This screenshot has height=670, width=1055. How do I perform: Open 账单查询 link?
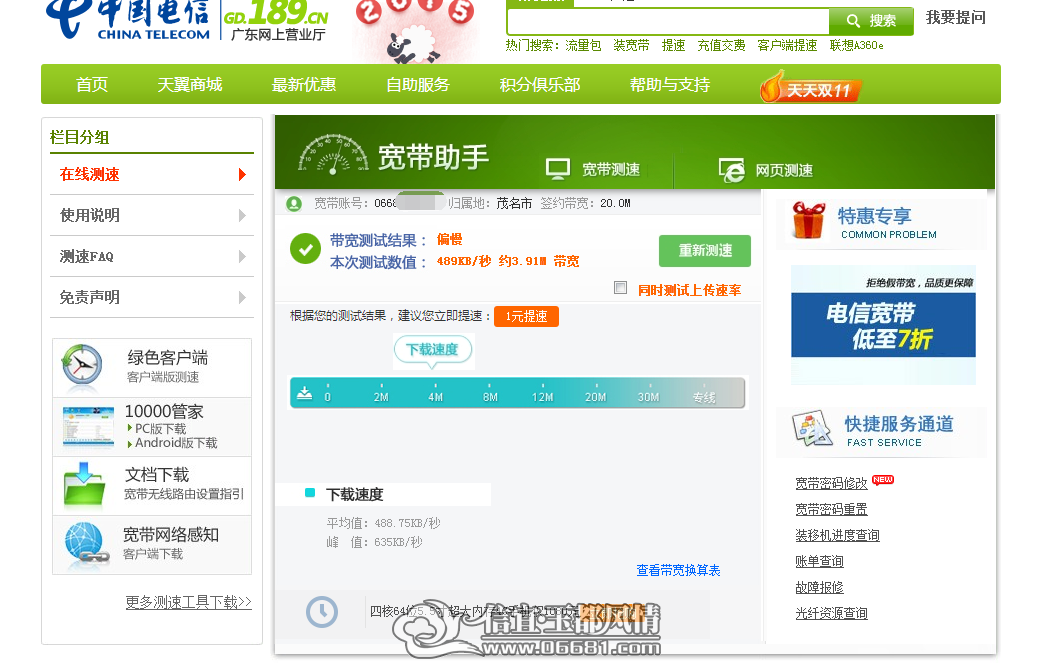(820, 562)
